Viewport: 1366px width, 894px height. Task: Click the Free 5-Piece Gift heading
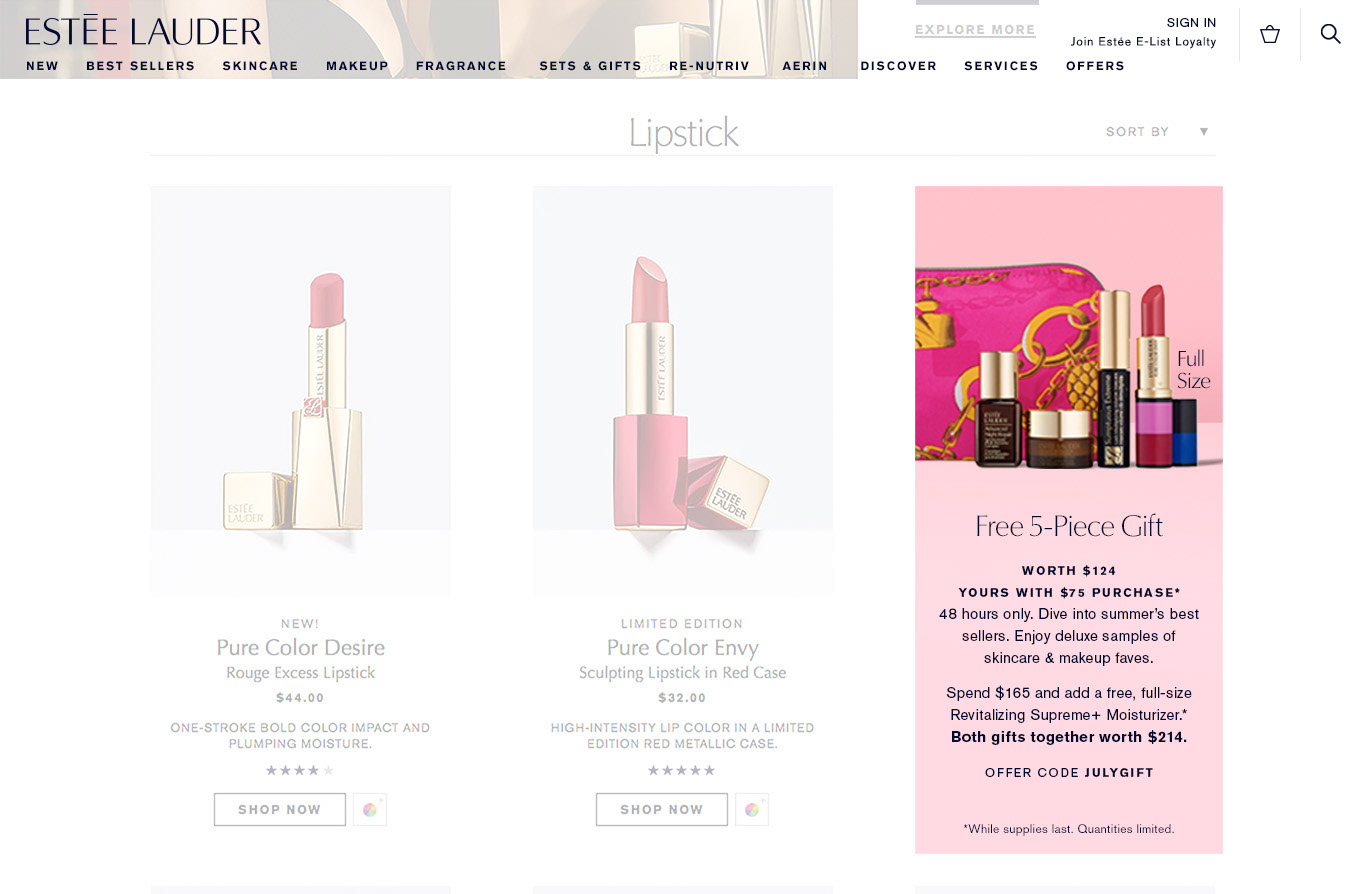[1069, 527]
